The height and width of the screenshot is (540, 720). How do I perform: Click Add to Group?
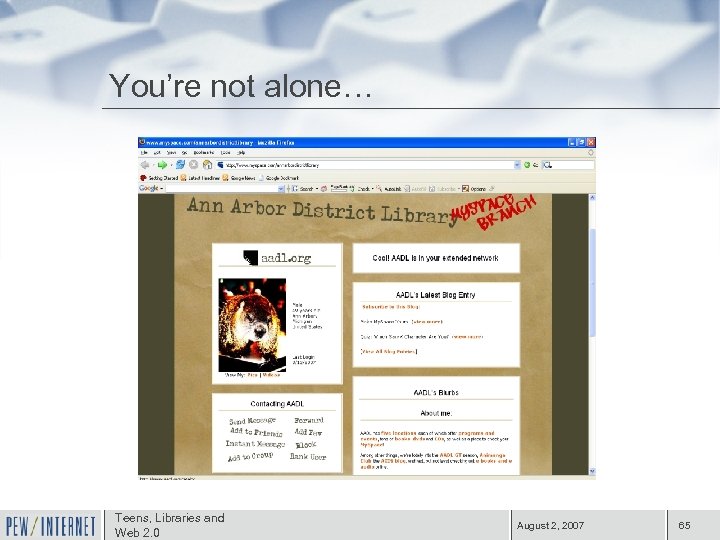point(251,456)
